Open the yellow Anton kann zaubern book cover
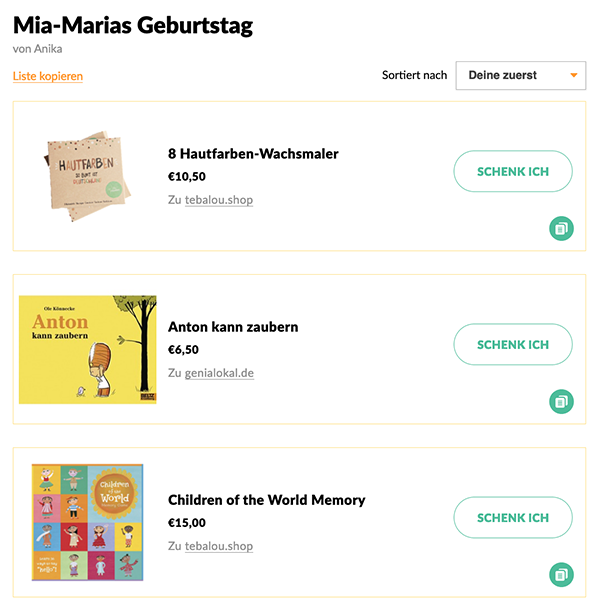The height and width of the screenshot is (614, 600). point(88,349)
